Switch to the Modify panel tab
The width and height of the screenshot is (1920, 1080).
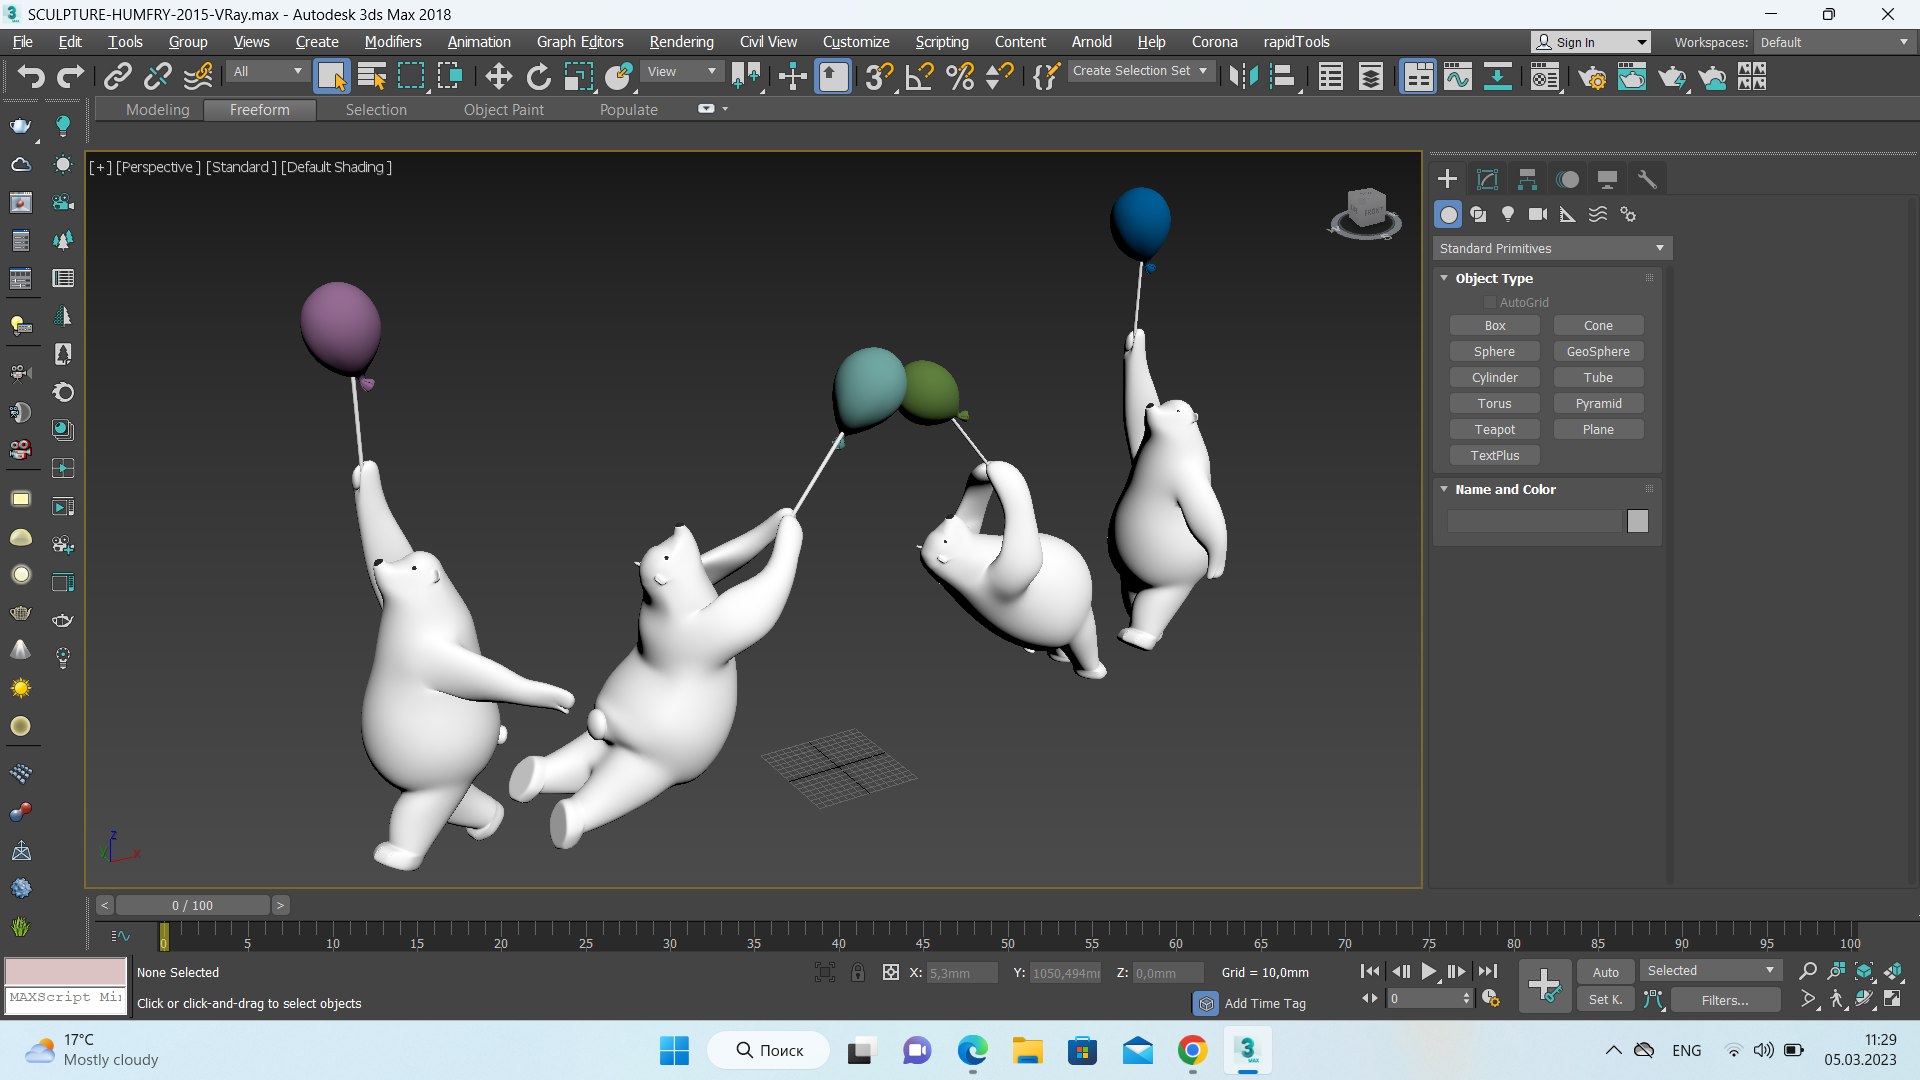point(1487,179)
